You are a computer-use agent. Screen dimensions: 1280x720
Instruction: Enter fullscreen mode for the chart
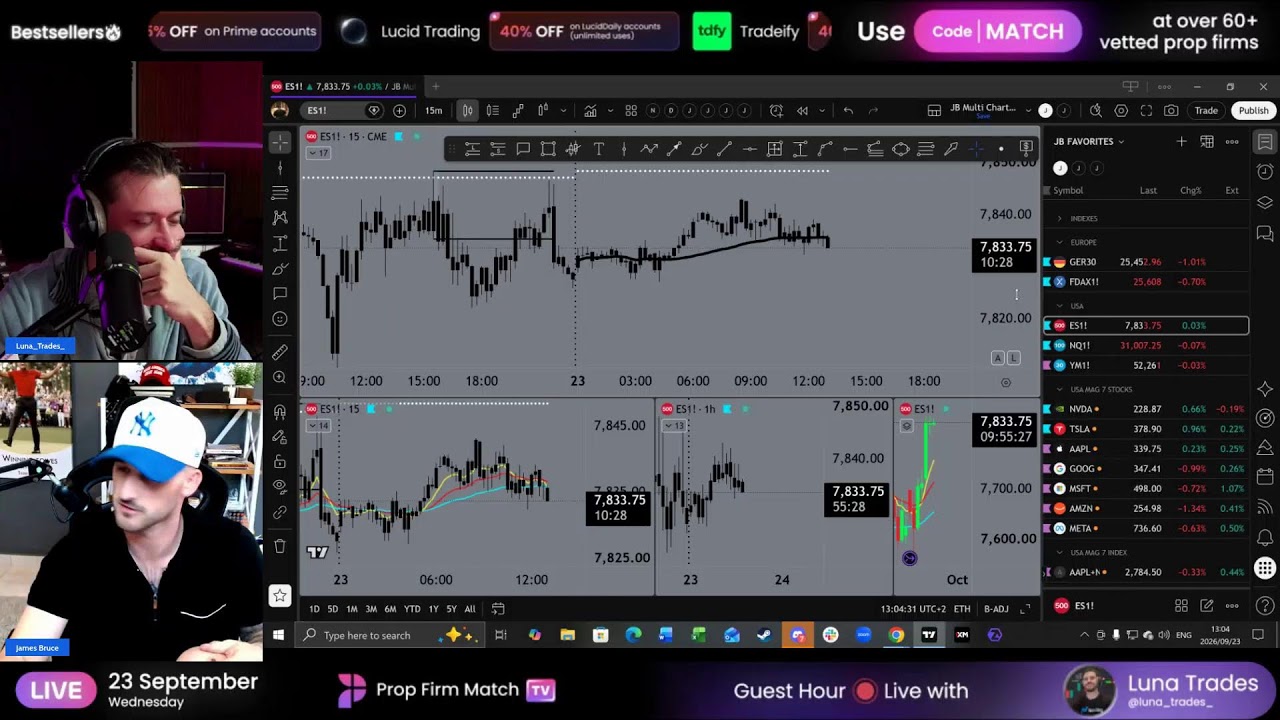(x=1146, y=110)
